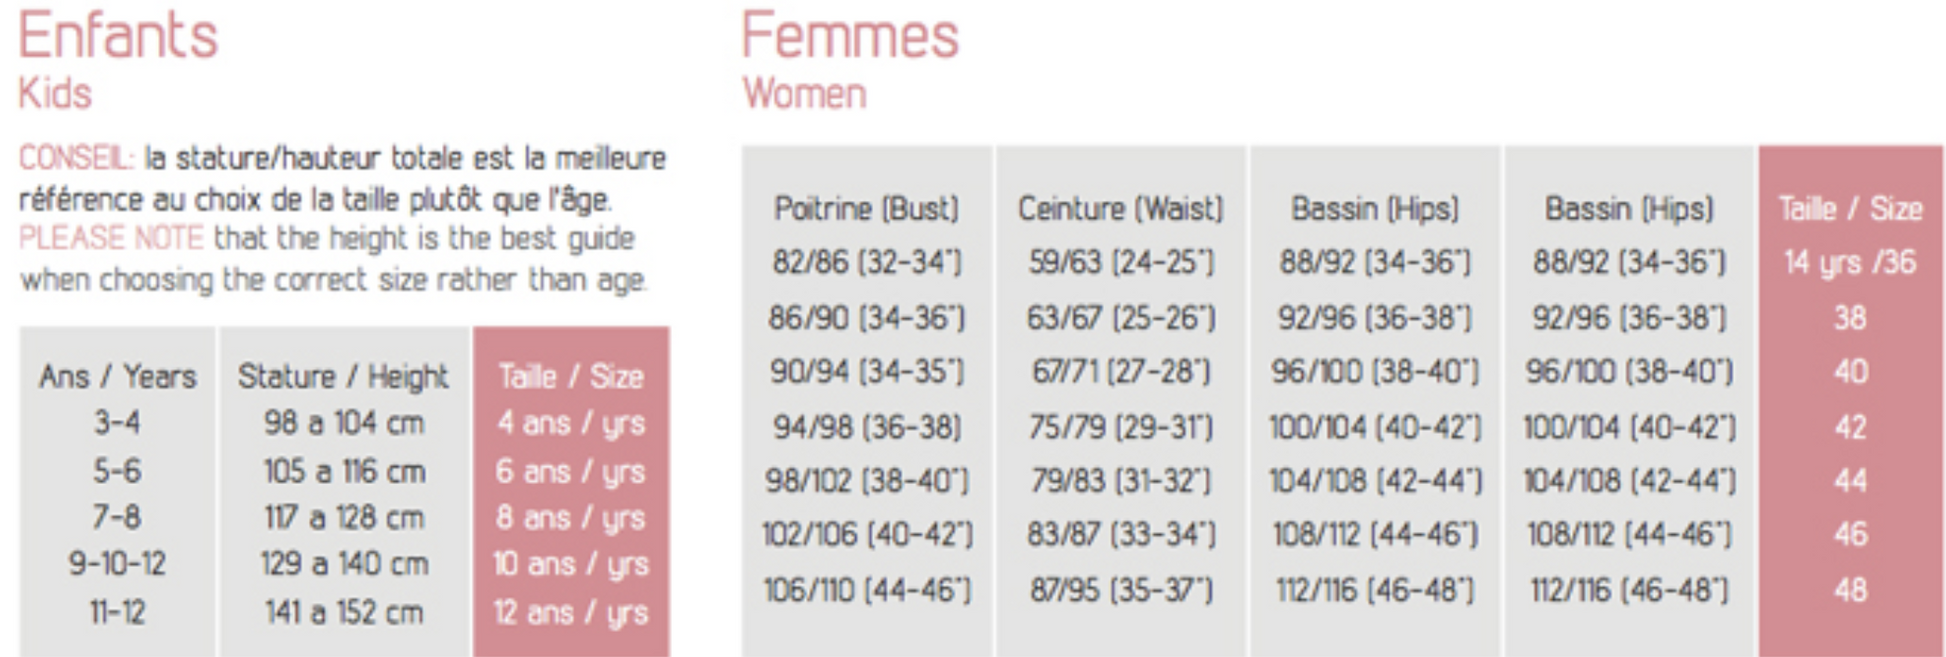This screenshot has height=657, width=1946.
Task: Select the "Women" subtitle text
Action: click(804, 94)
